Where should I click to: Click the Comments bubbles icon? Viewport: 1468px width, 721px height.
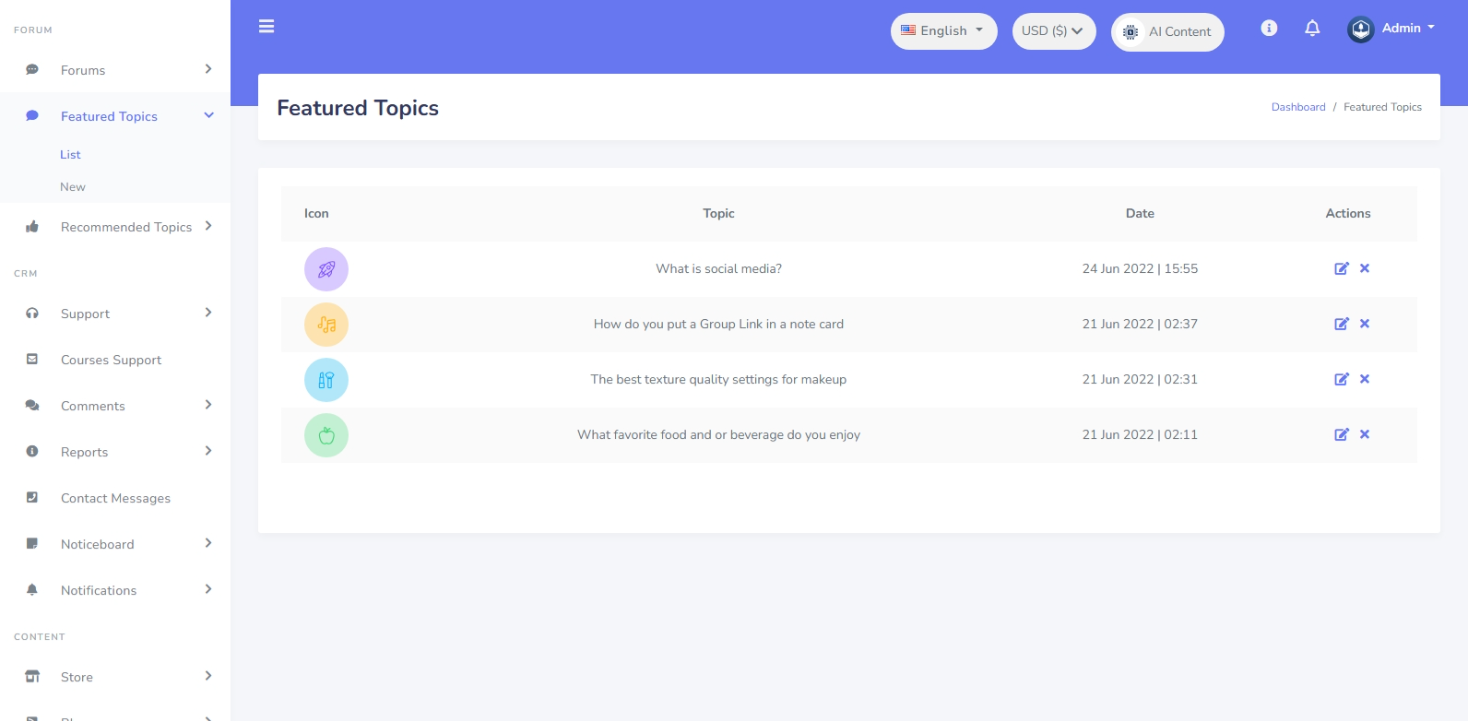[x=32, y=405]
